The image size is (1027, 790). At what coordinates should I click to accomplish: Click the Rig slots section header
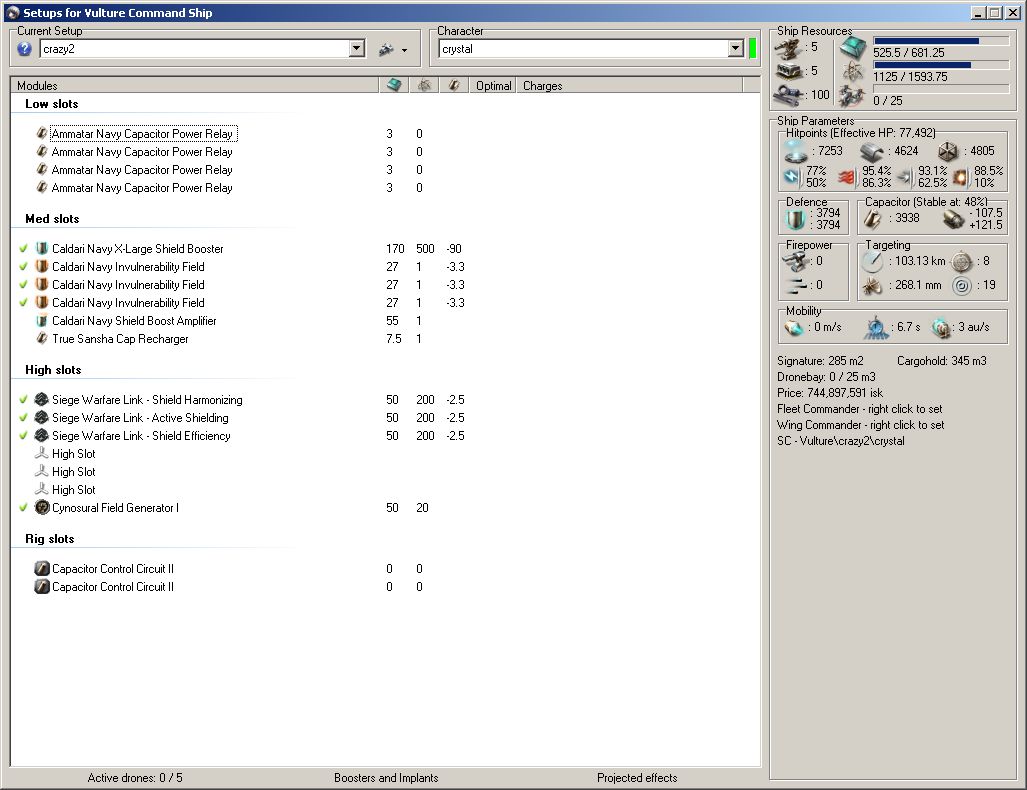click(50, 539)
